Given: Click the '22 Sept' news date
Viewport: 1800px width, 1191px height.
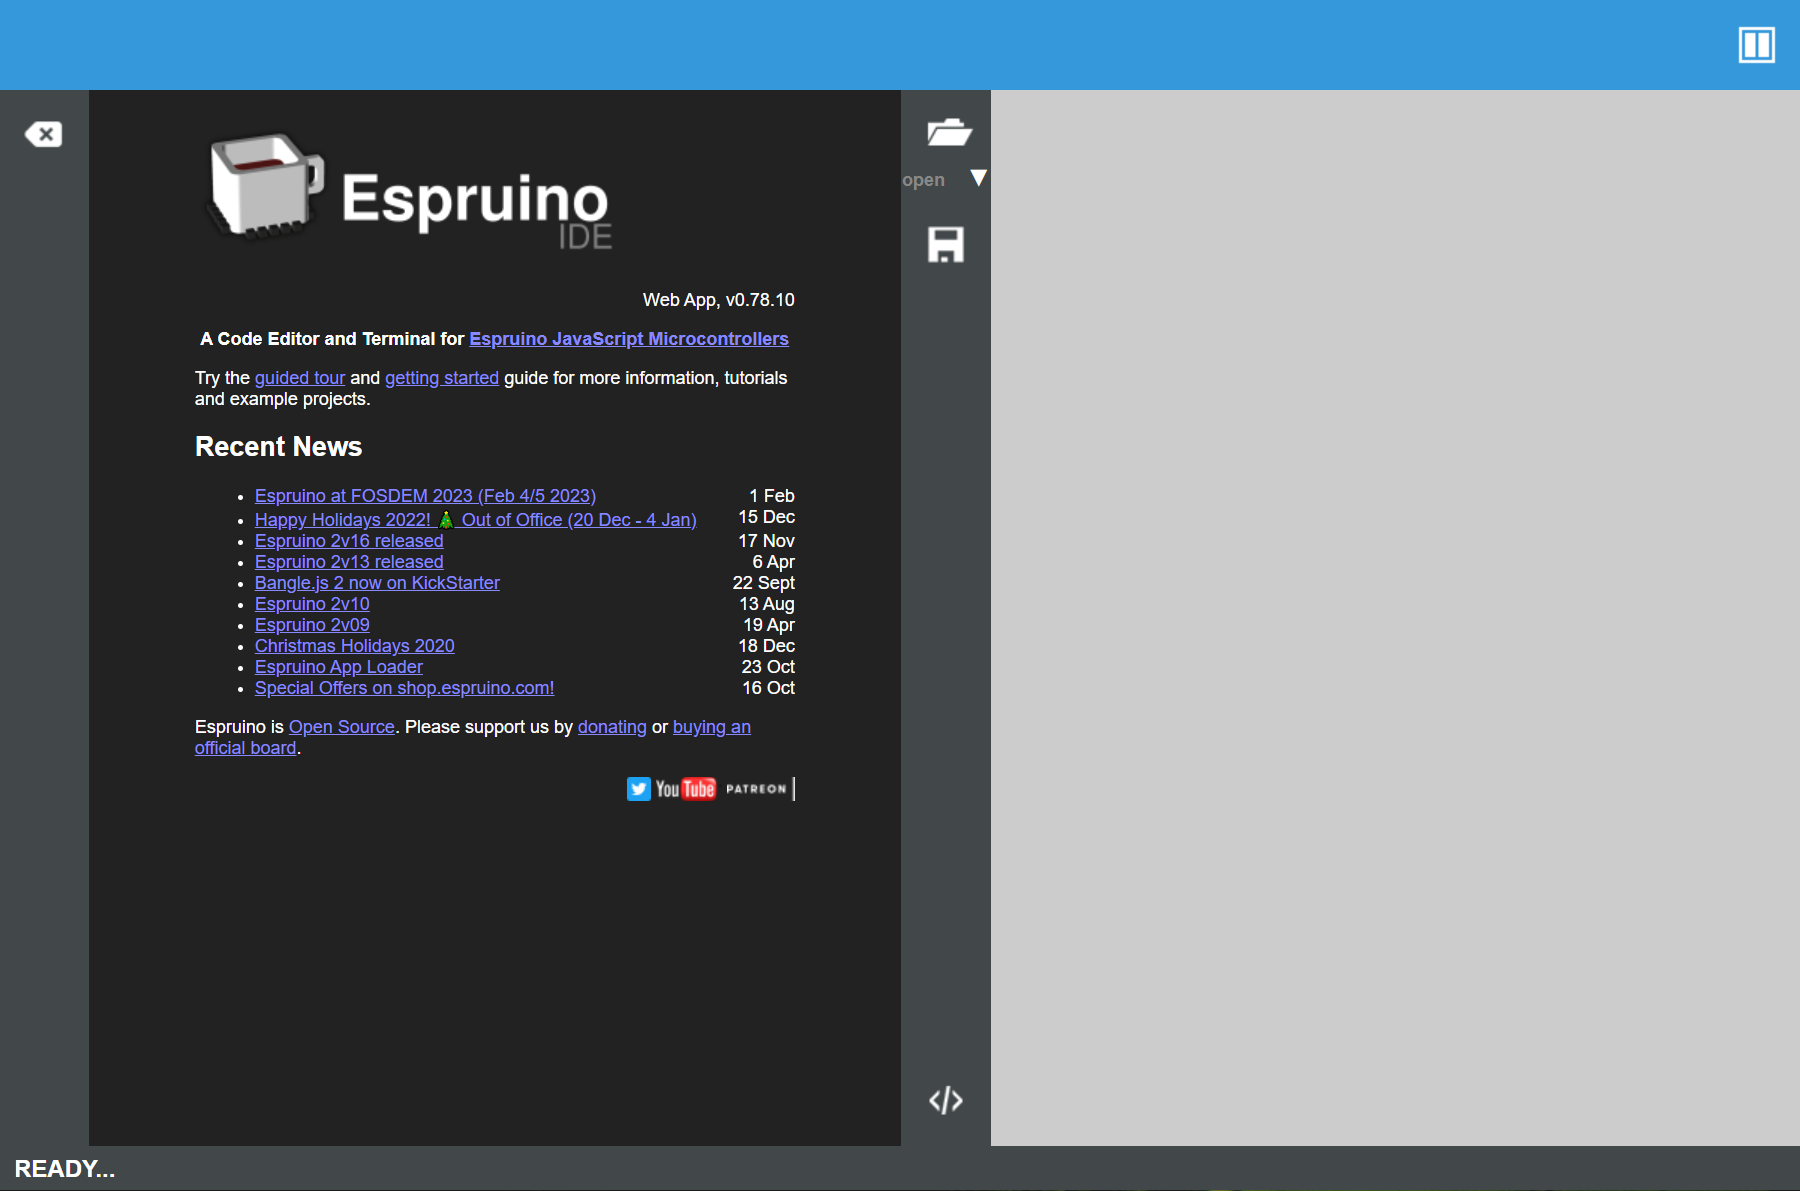Looking at the screenshot, I should click(x=764, y=583).
